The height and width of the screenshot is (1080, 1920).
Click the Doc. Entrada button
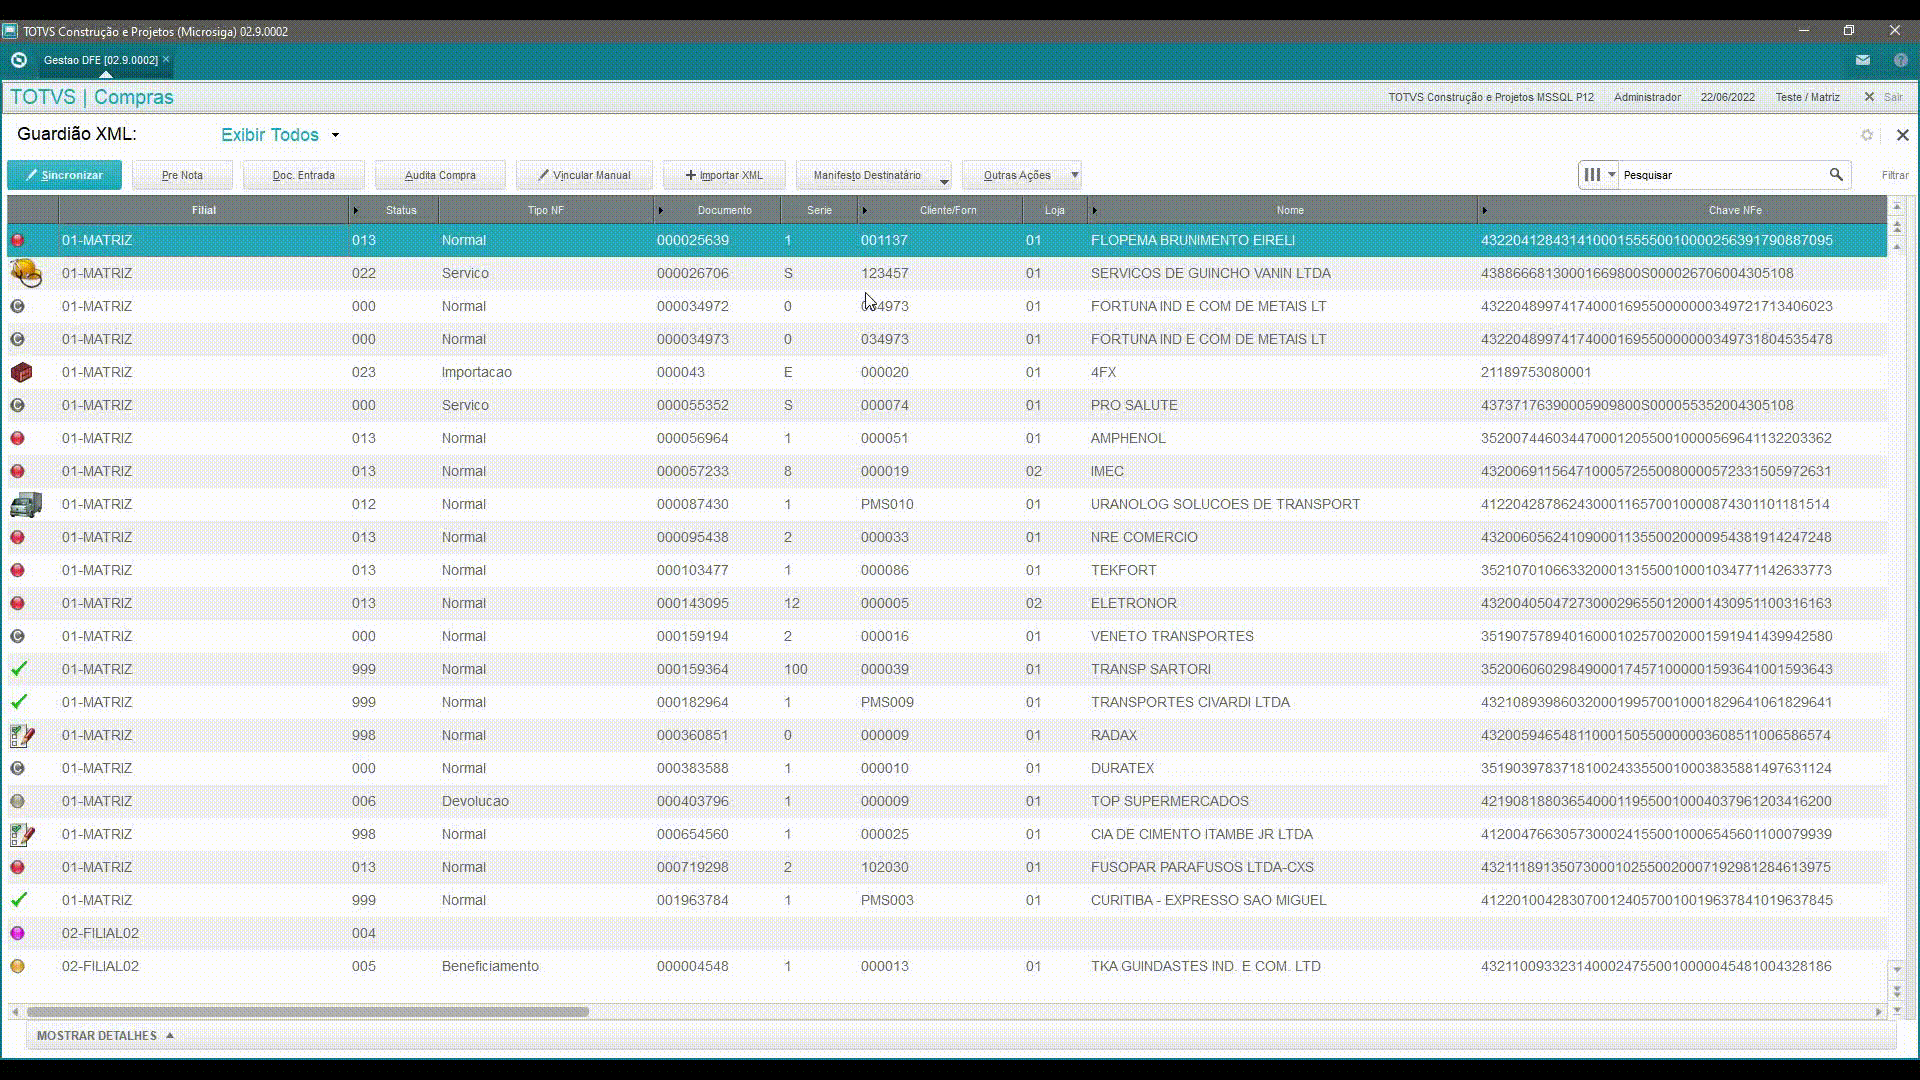pos(303,175)
